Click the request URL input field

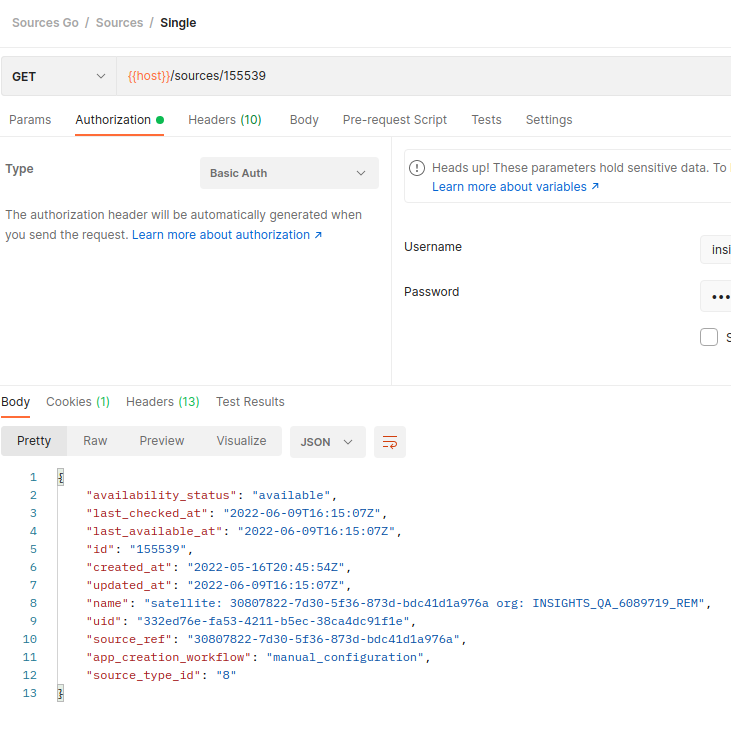(x=420, y=76)
